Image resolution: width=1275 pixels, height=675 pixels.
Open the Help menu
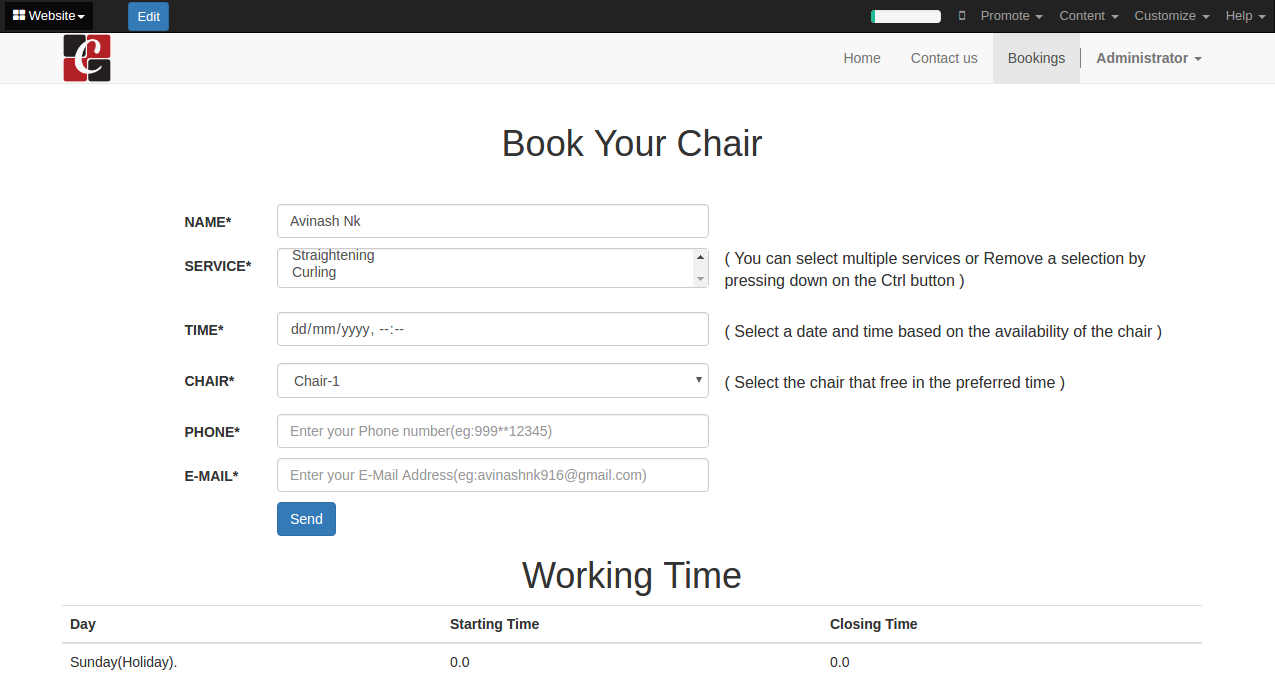tap(1245, 16)
